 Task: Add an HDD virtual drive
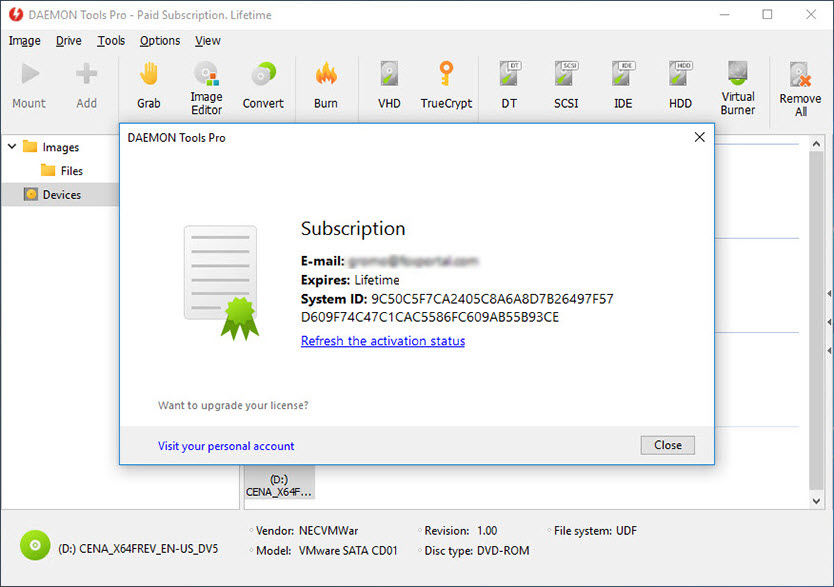coord(680,85)
